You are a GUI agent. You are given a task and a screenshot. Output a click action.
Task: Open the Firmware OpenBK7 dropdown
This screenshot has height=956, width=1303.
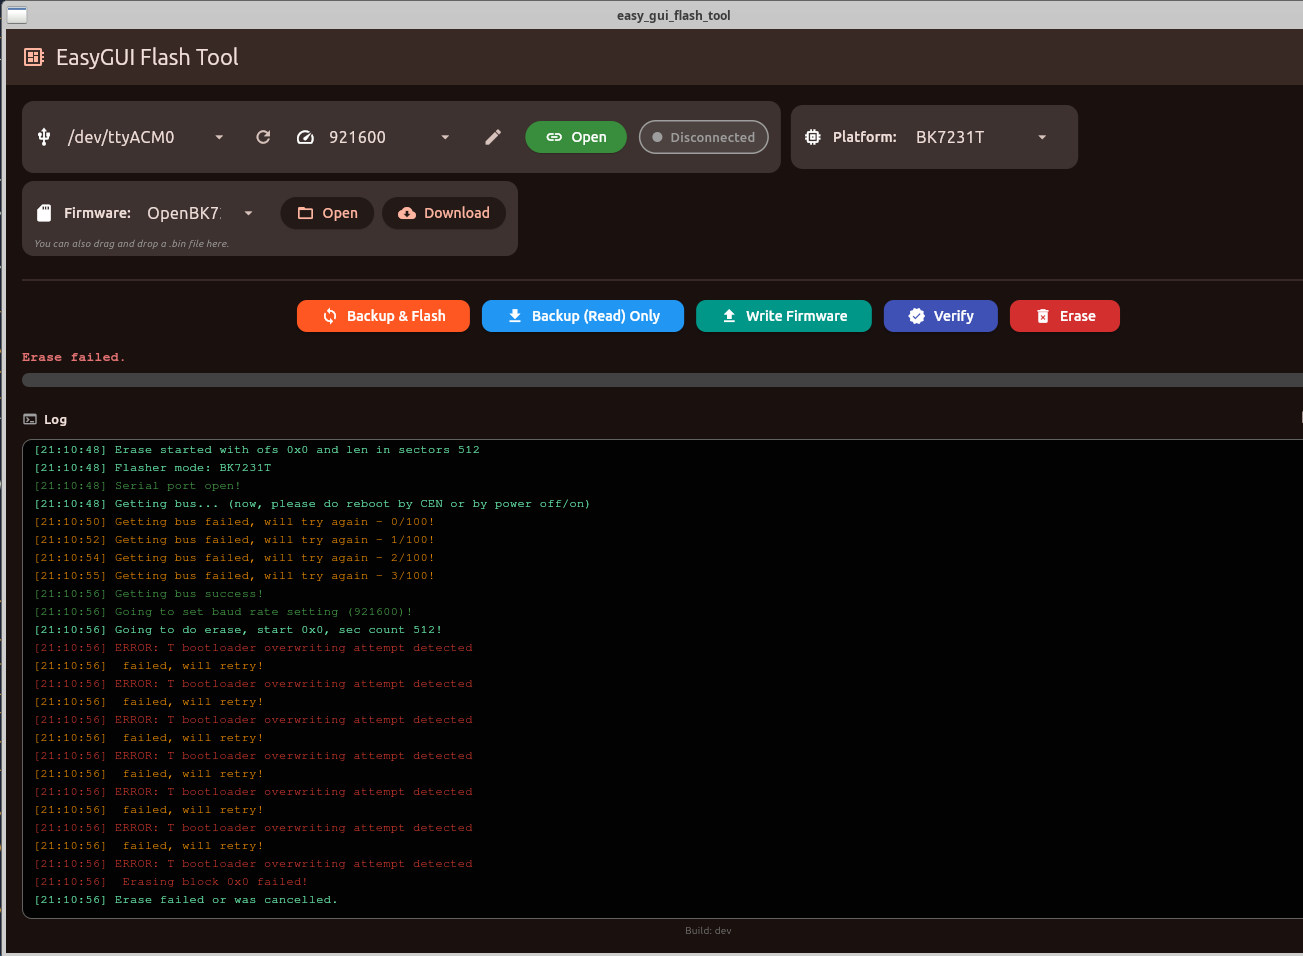200,213
